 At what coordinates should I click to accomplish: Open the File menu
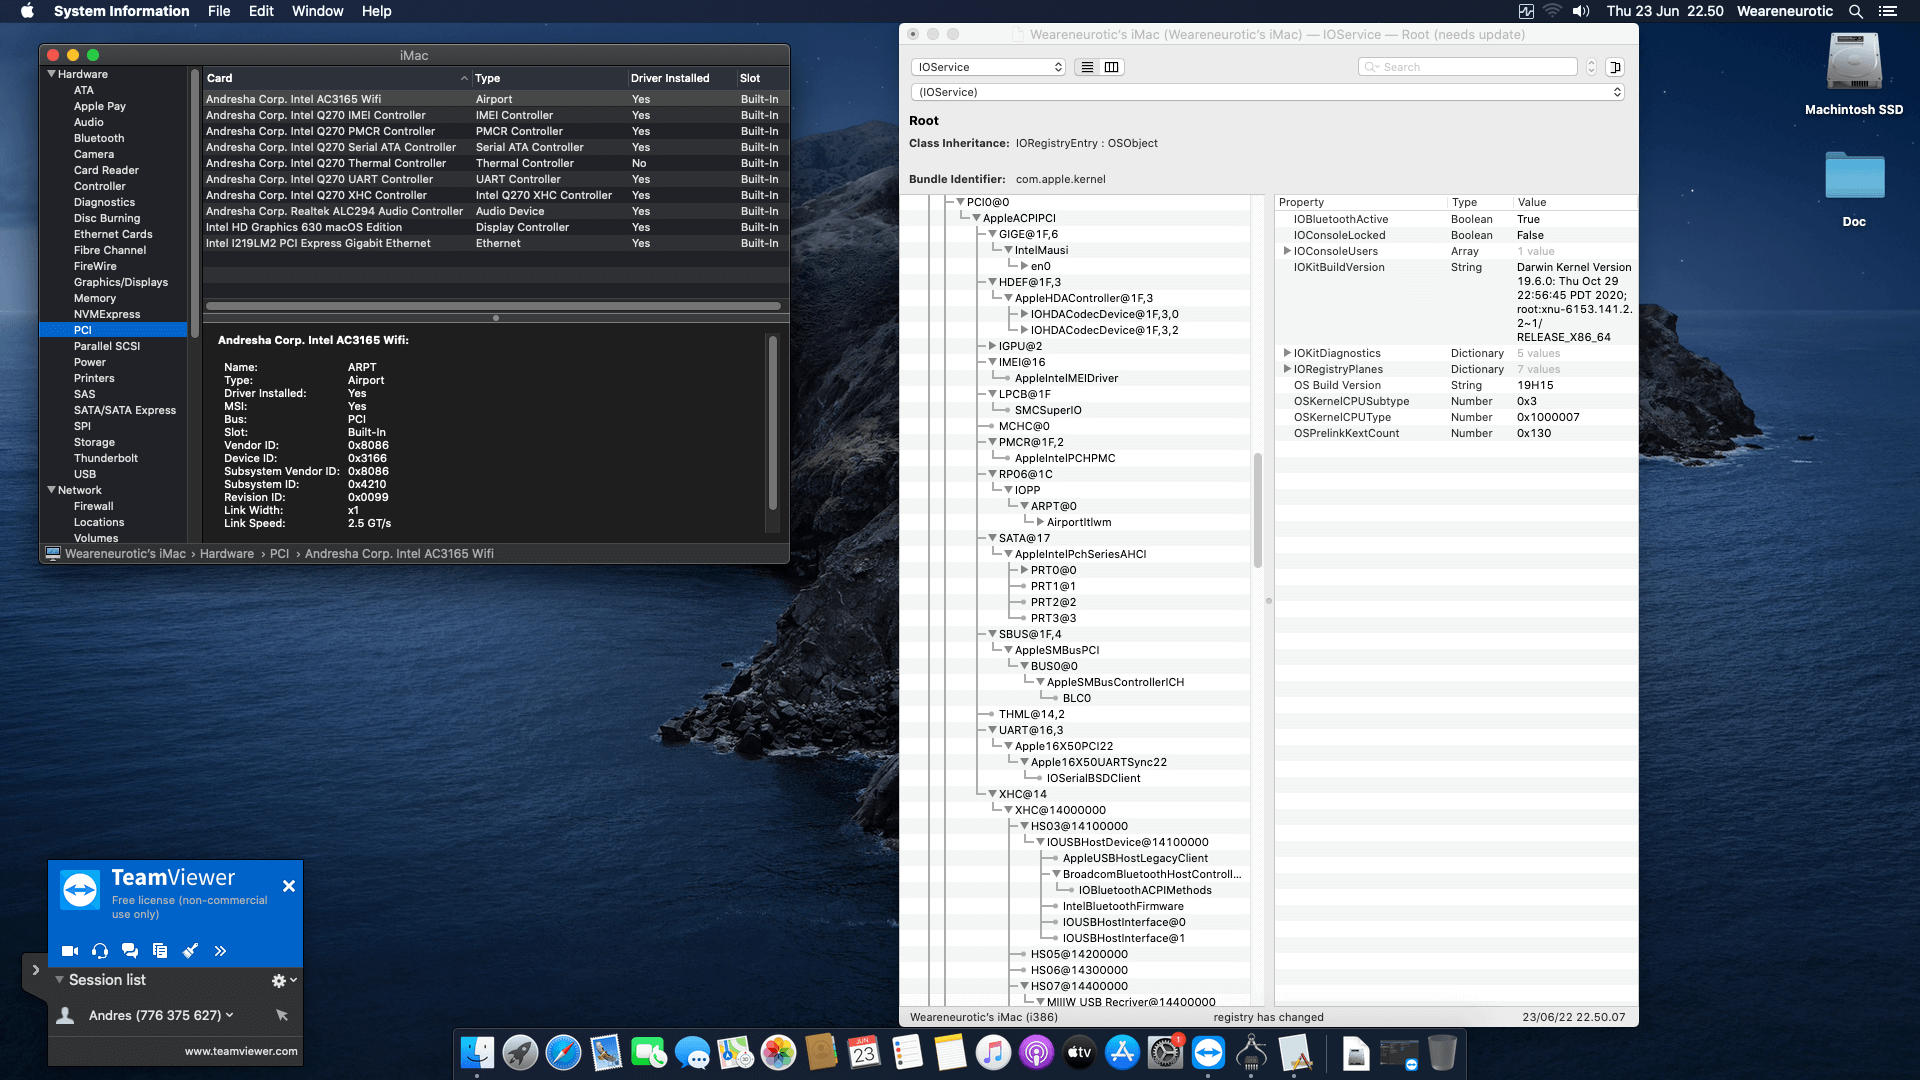tap(219, 11)
